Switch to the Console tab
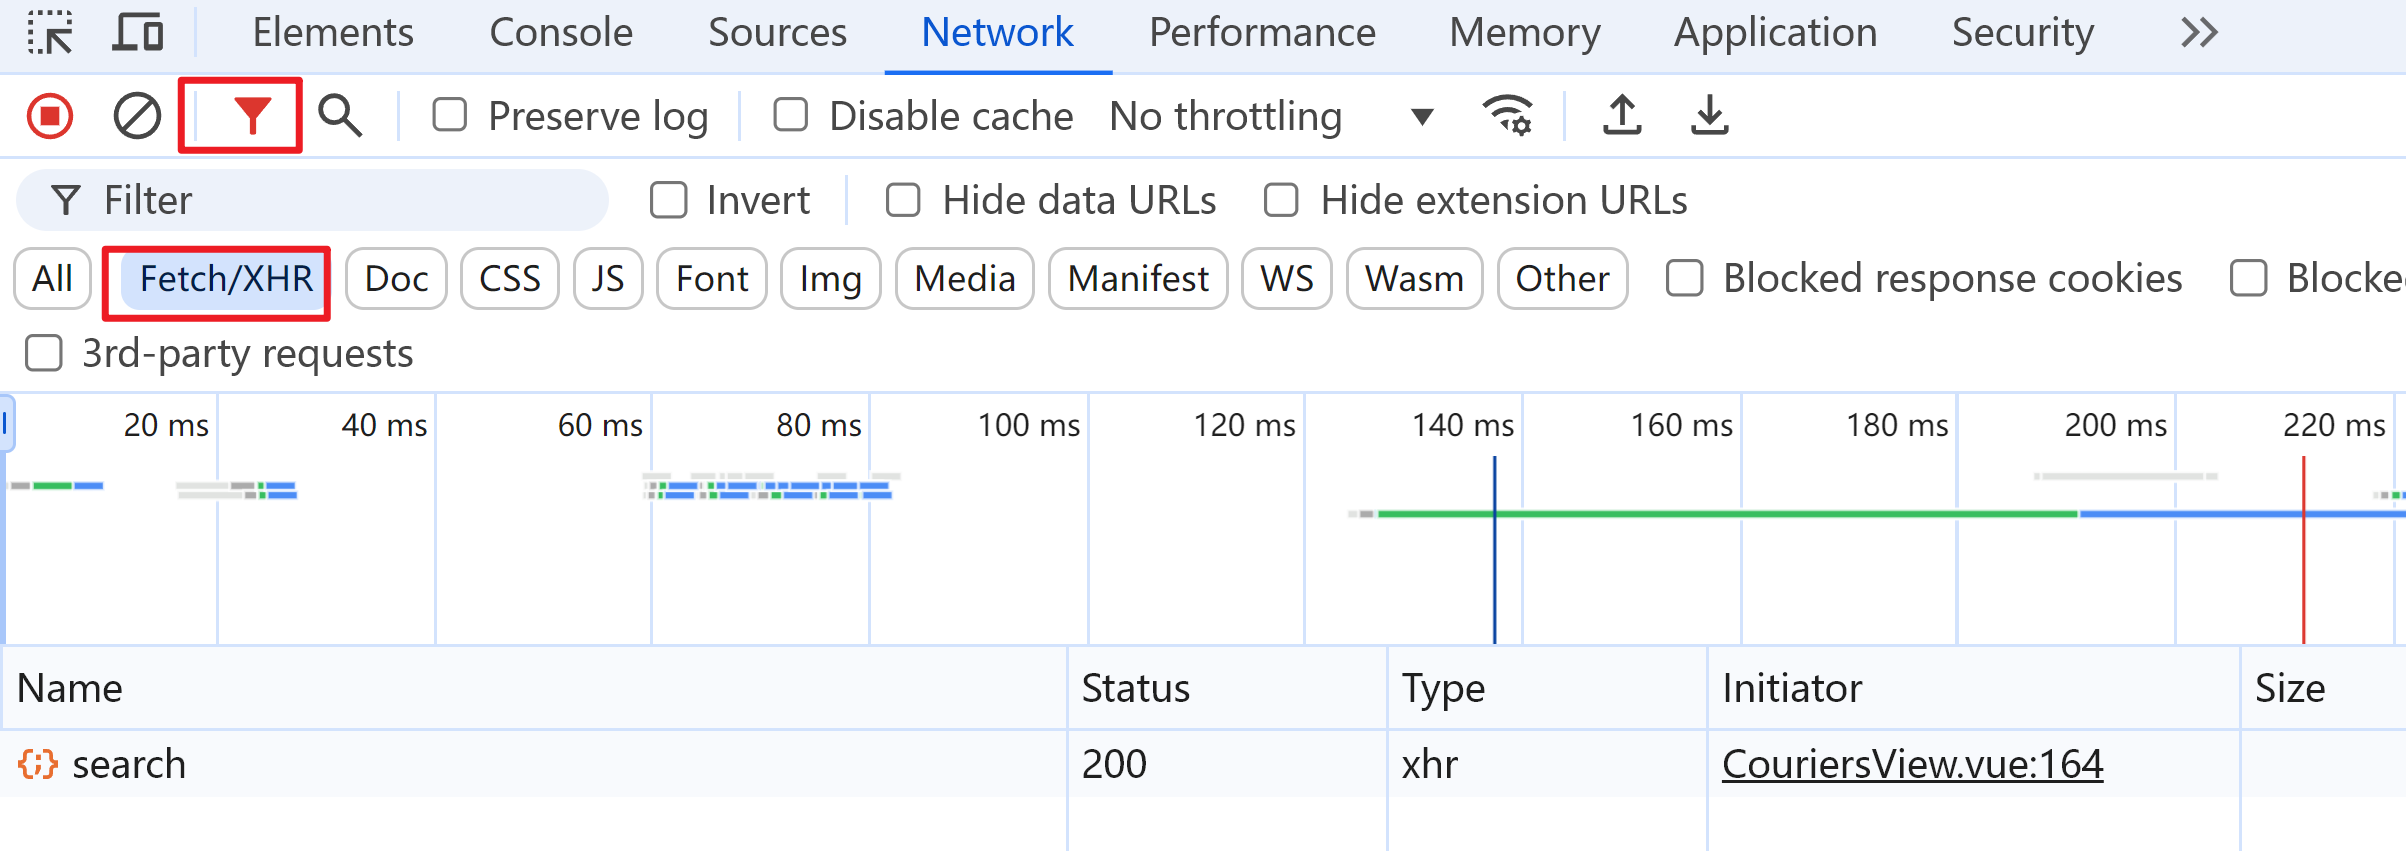The width and height of the screenshot is (2406, 851). pos(561,33)
